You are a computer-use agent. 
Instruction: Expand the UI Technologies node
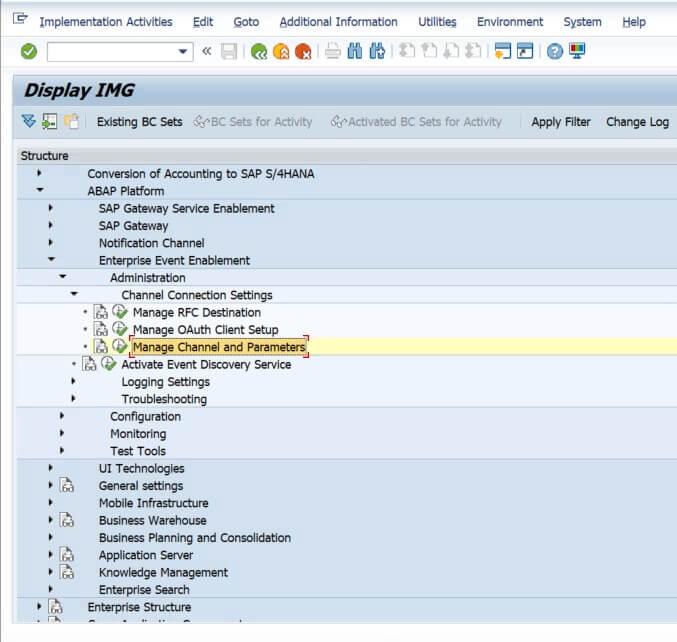tap(51, 468)
